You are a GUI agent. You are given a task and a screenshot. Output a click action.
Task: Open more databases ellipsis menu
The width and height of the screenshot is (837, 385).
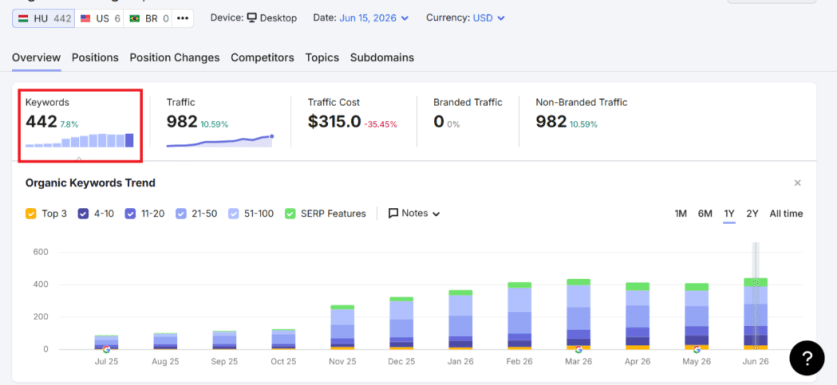tap(183, 19)
